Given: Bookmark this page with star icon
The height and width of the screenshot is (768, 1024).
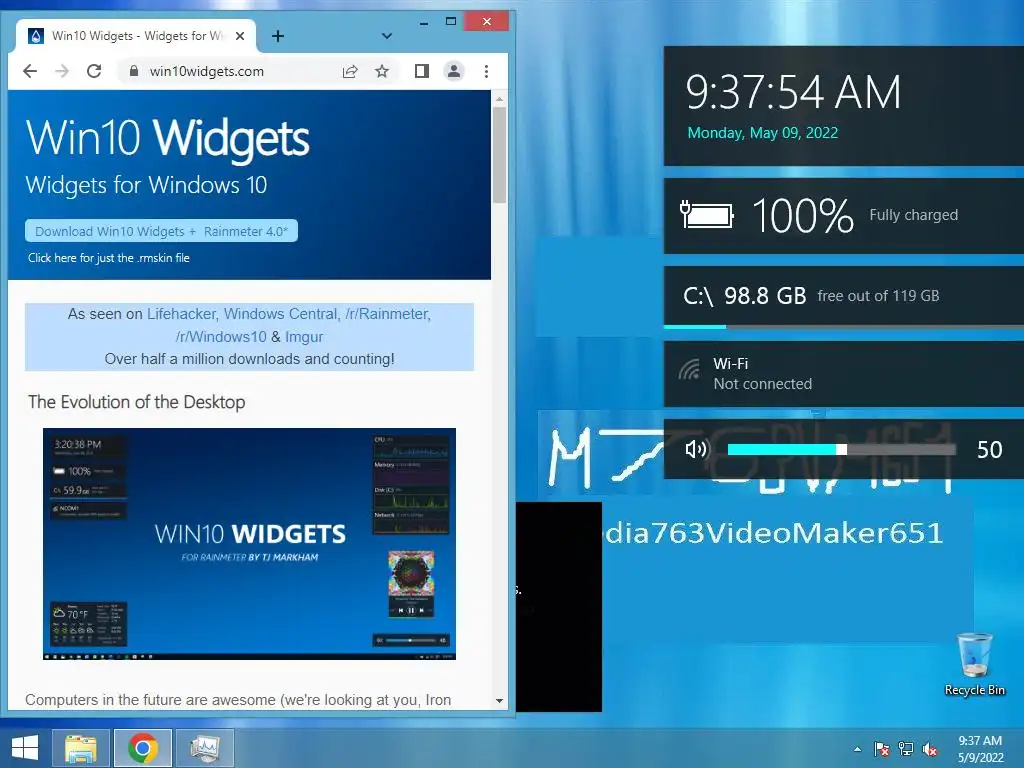Looking at the screenshot, I should pyautogui.click(x=382, y=71).
